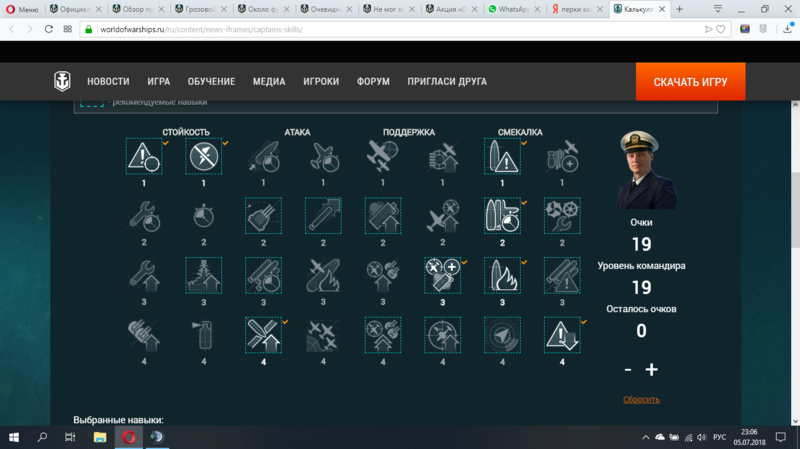Show hidden system tray icons
Screen dimensions: 800x449
[x=645, y=437]
